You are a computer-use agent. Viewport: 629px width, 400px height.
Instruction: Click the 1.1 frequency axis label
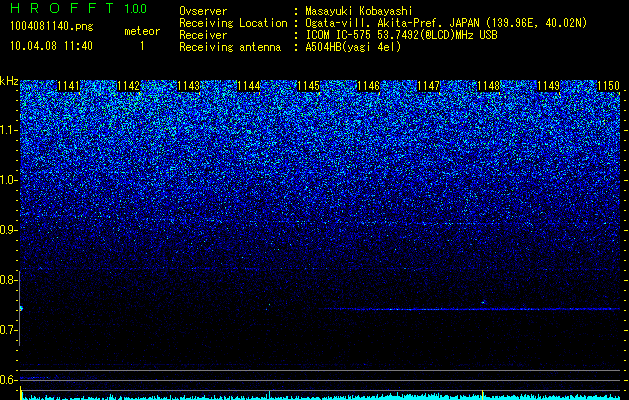tap(8, 130)
